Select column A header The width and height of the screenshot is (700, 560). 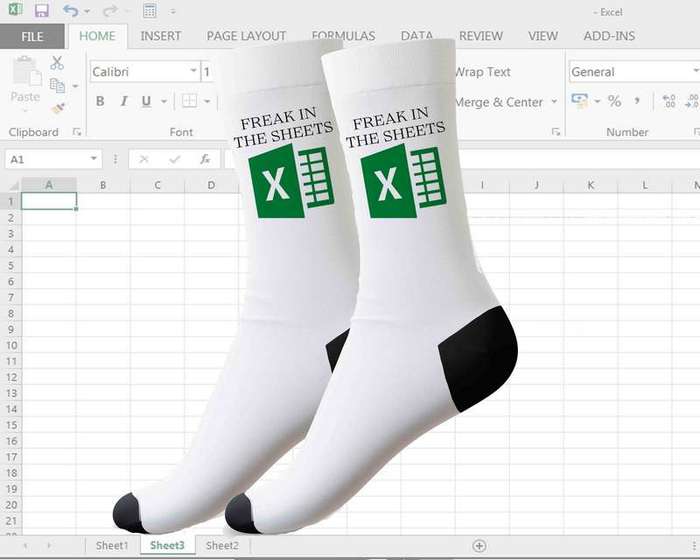pos(49,185)
